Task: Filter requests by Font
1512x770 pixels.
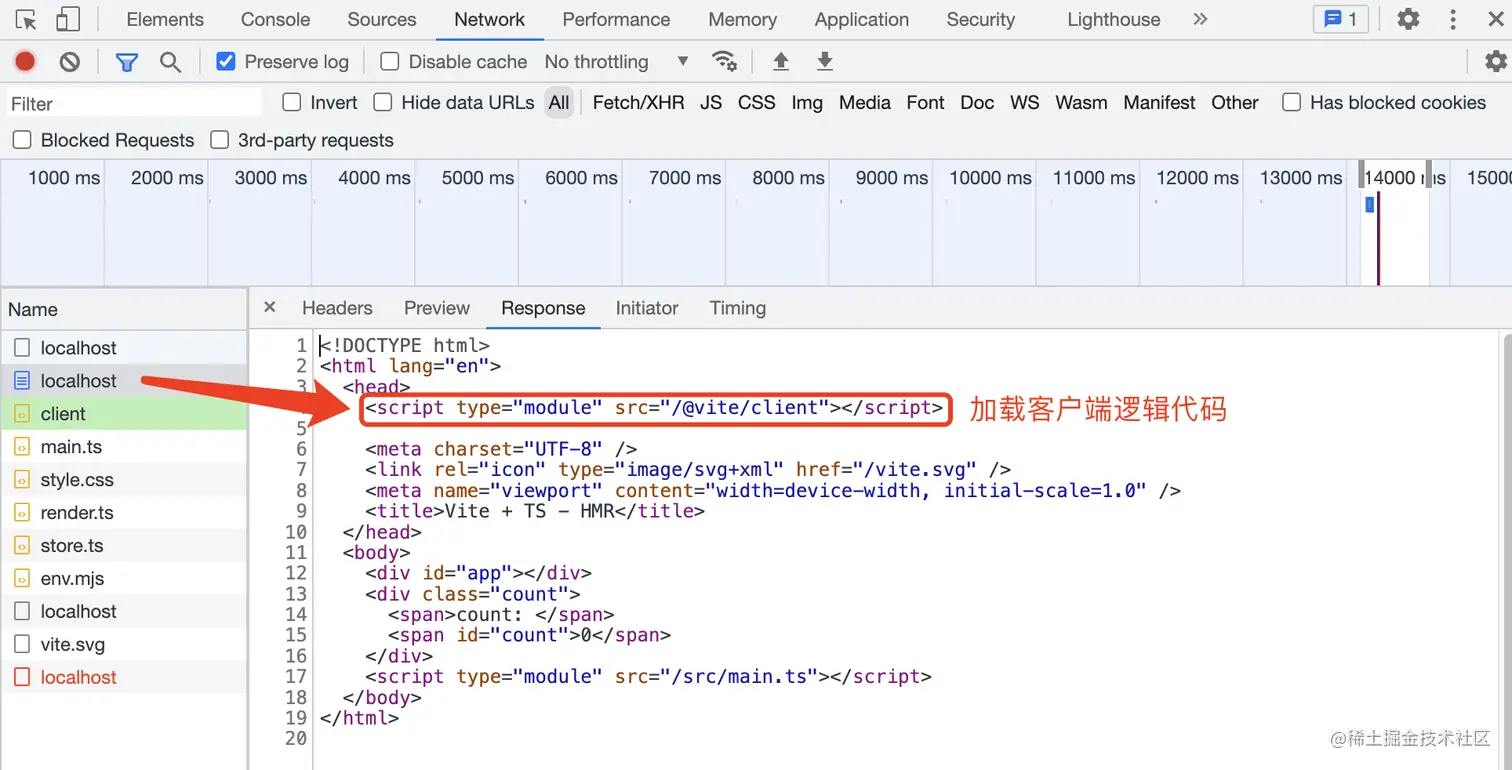Action: coord(925,102)
